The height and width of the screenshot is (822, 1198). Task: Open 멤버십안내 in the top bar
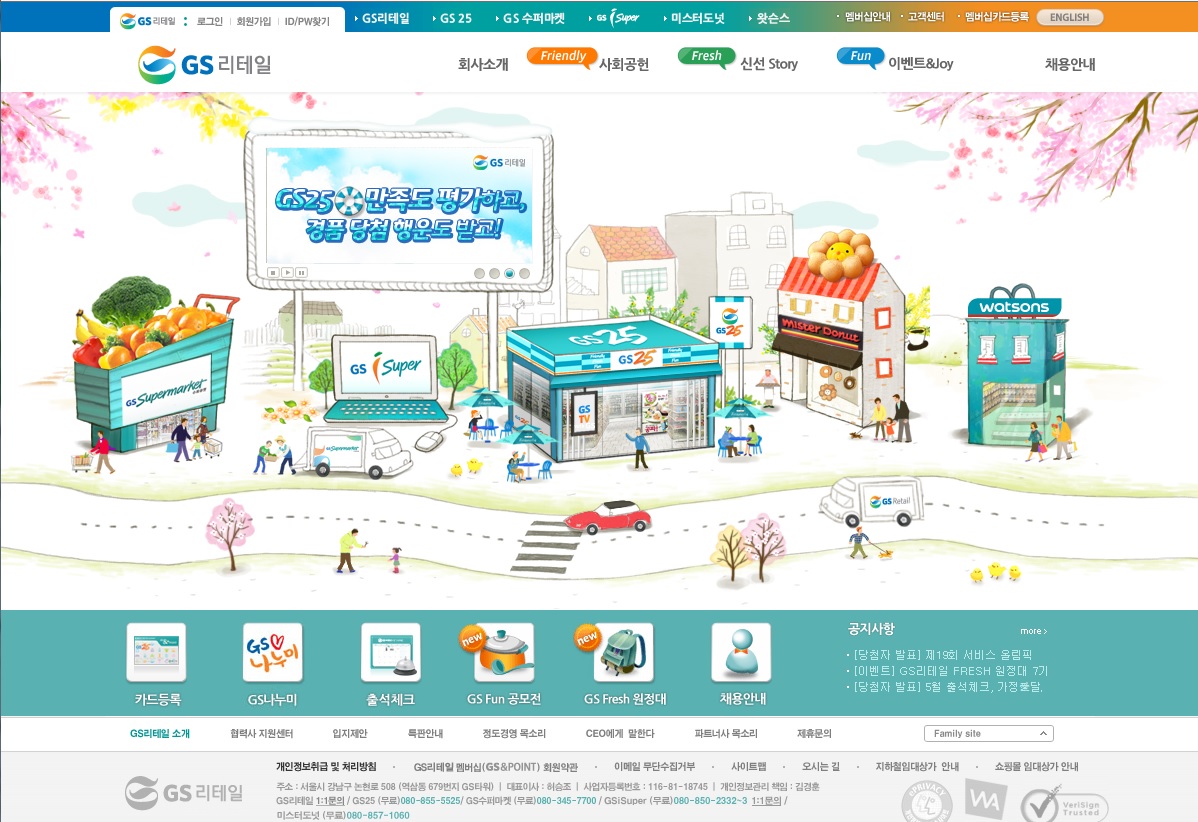pos(867,17)
